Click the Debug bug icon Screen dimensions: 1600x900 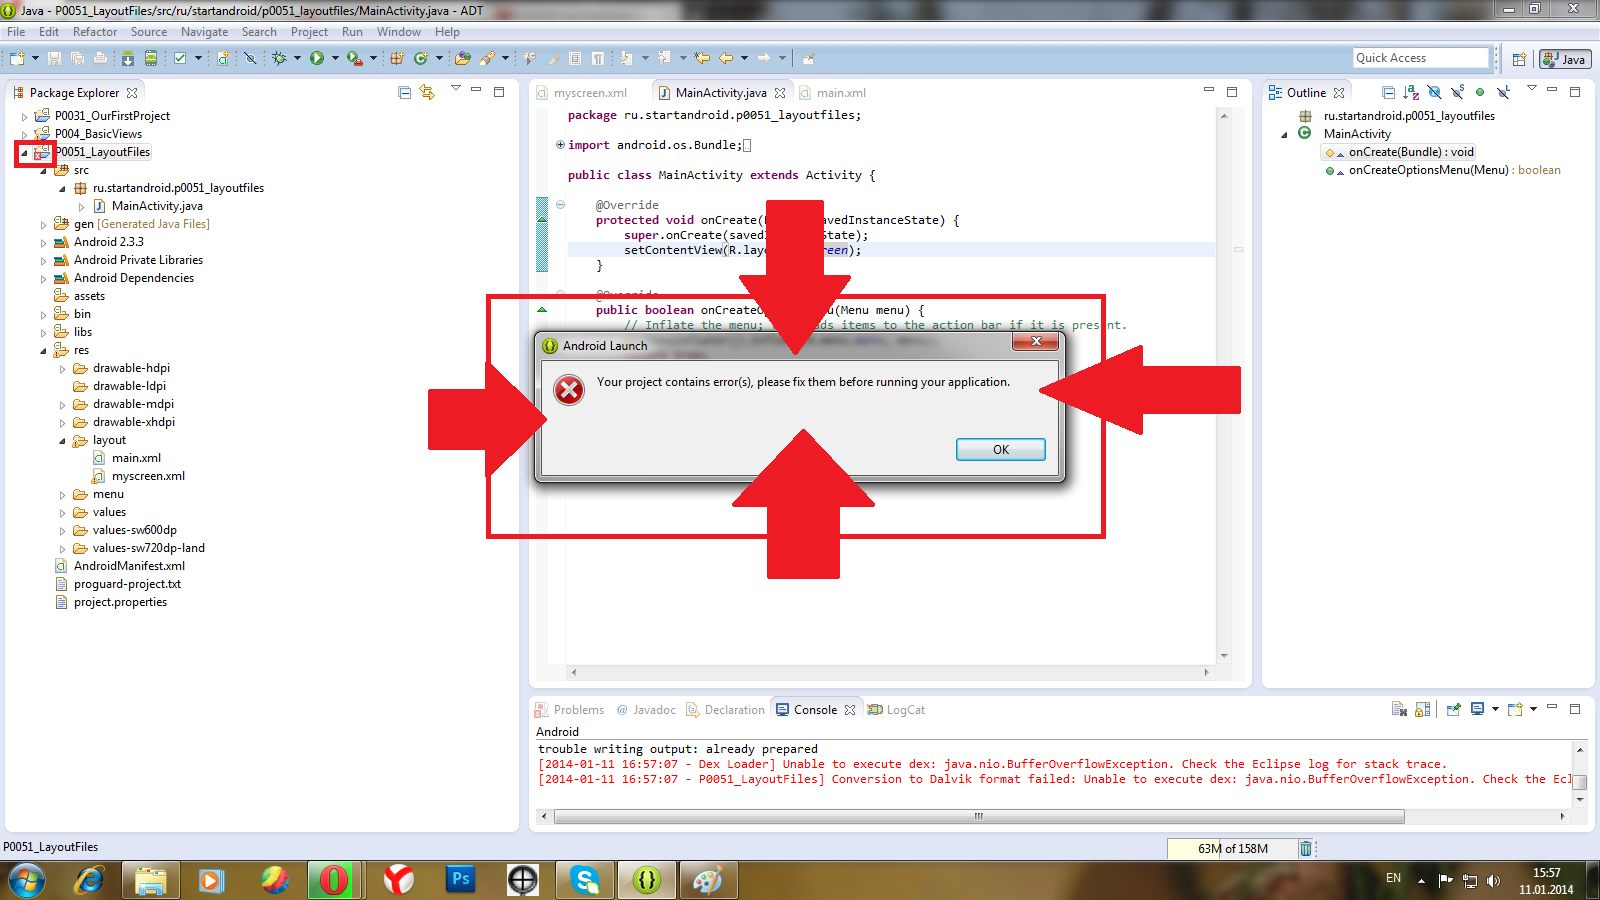[279, 58]
